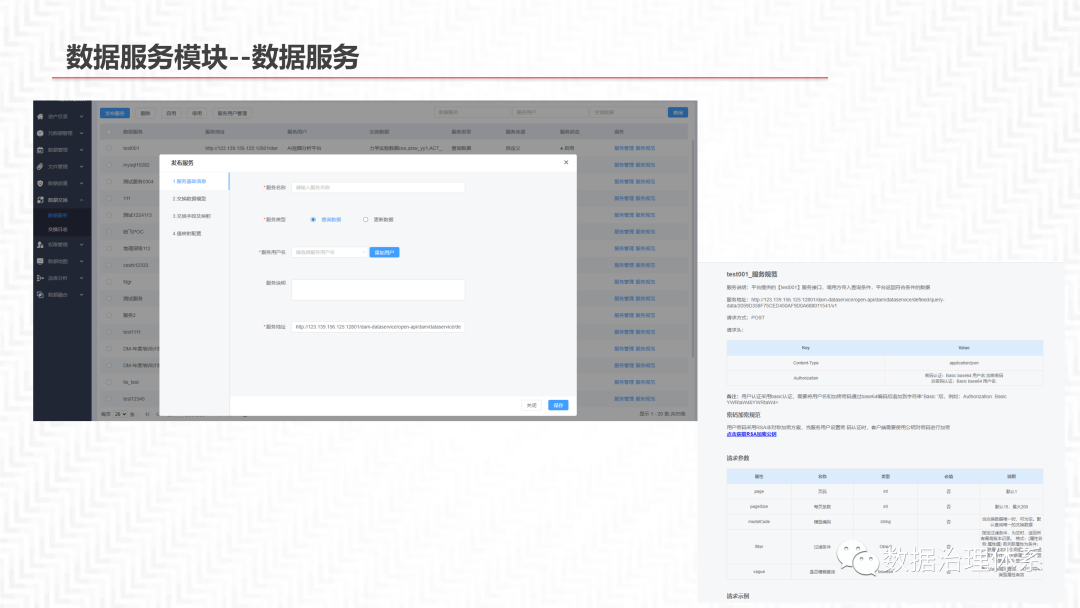Click the 数据交换 sidebar icon
The image size is (1080, 608).
tap(40, 201)
